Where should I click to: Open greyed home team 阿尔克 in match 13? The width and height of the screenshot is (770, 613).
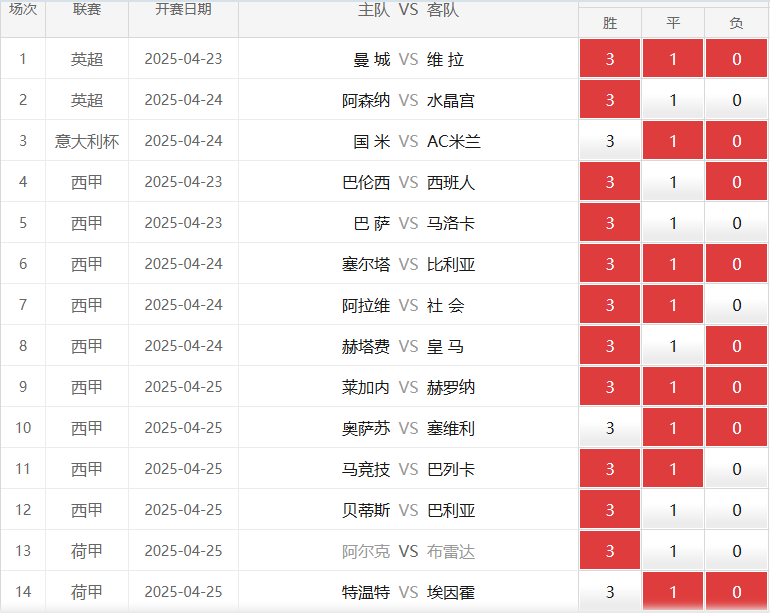(x=366, y=552)
